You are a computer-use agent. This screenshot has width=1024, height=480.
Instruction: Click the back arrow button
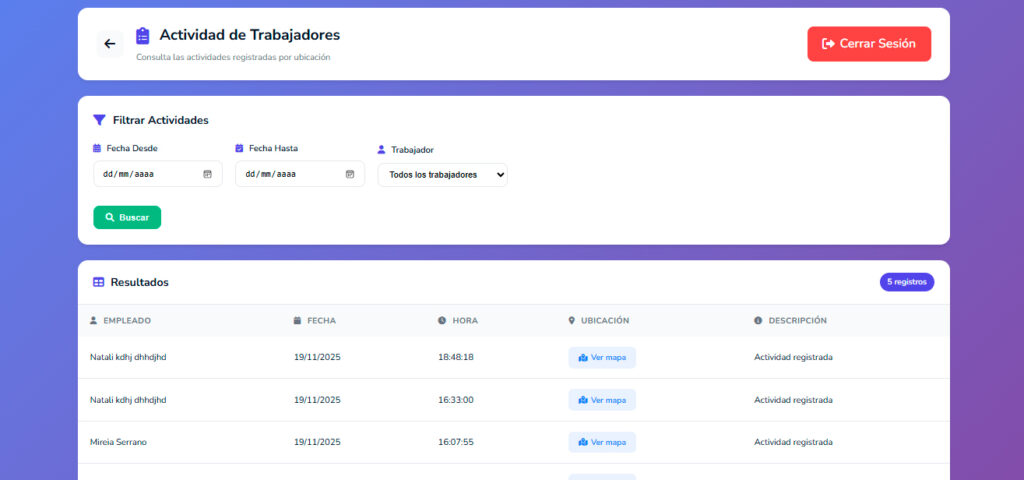pyautogui.click(x=110, y=44)
